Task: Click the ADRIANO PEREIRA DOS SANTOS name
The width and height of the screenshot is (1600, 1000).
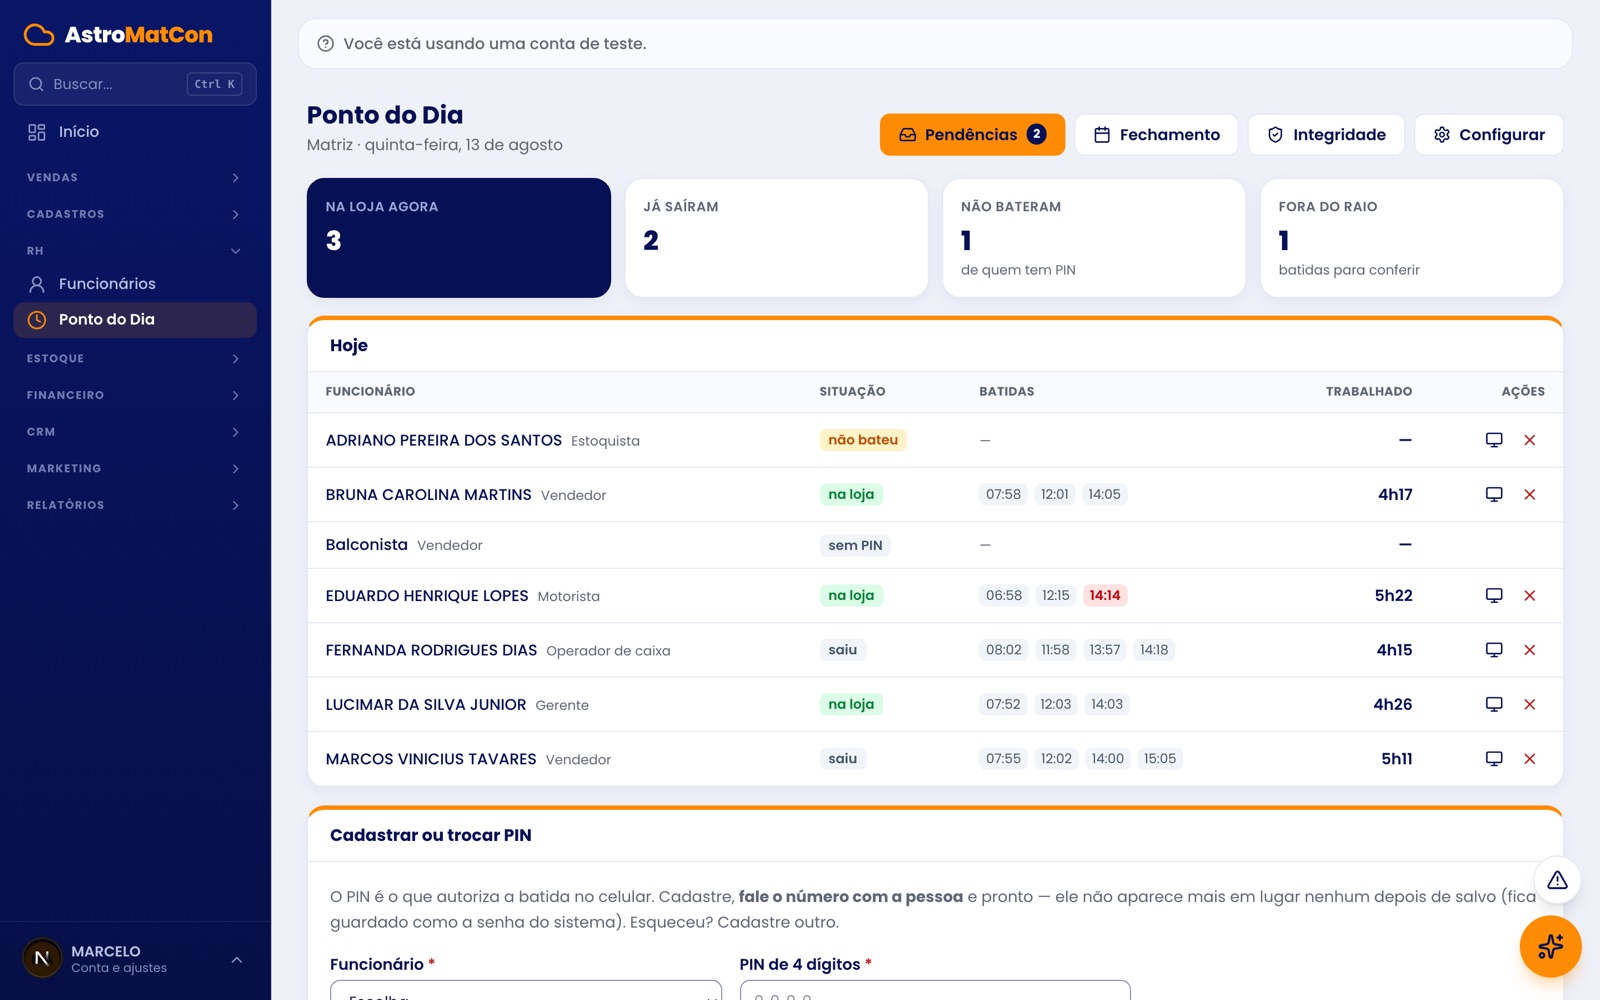Action: (444, 440)
